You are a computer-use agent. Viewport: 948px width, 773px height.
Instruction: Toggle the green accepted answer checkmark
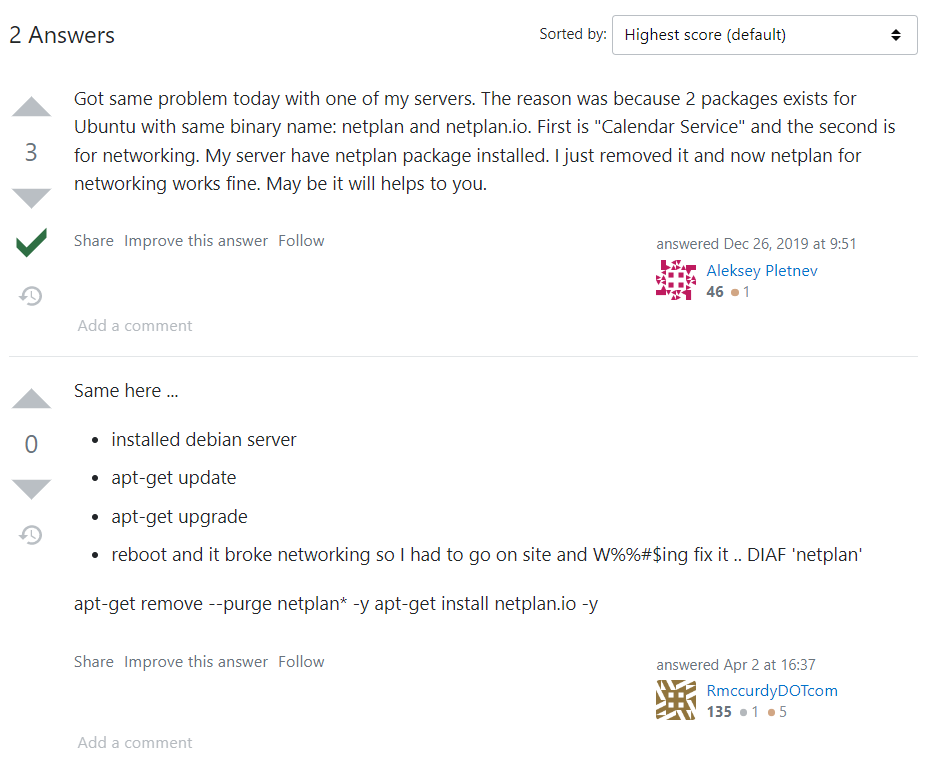click(x=31, y=241)
